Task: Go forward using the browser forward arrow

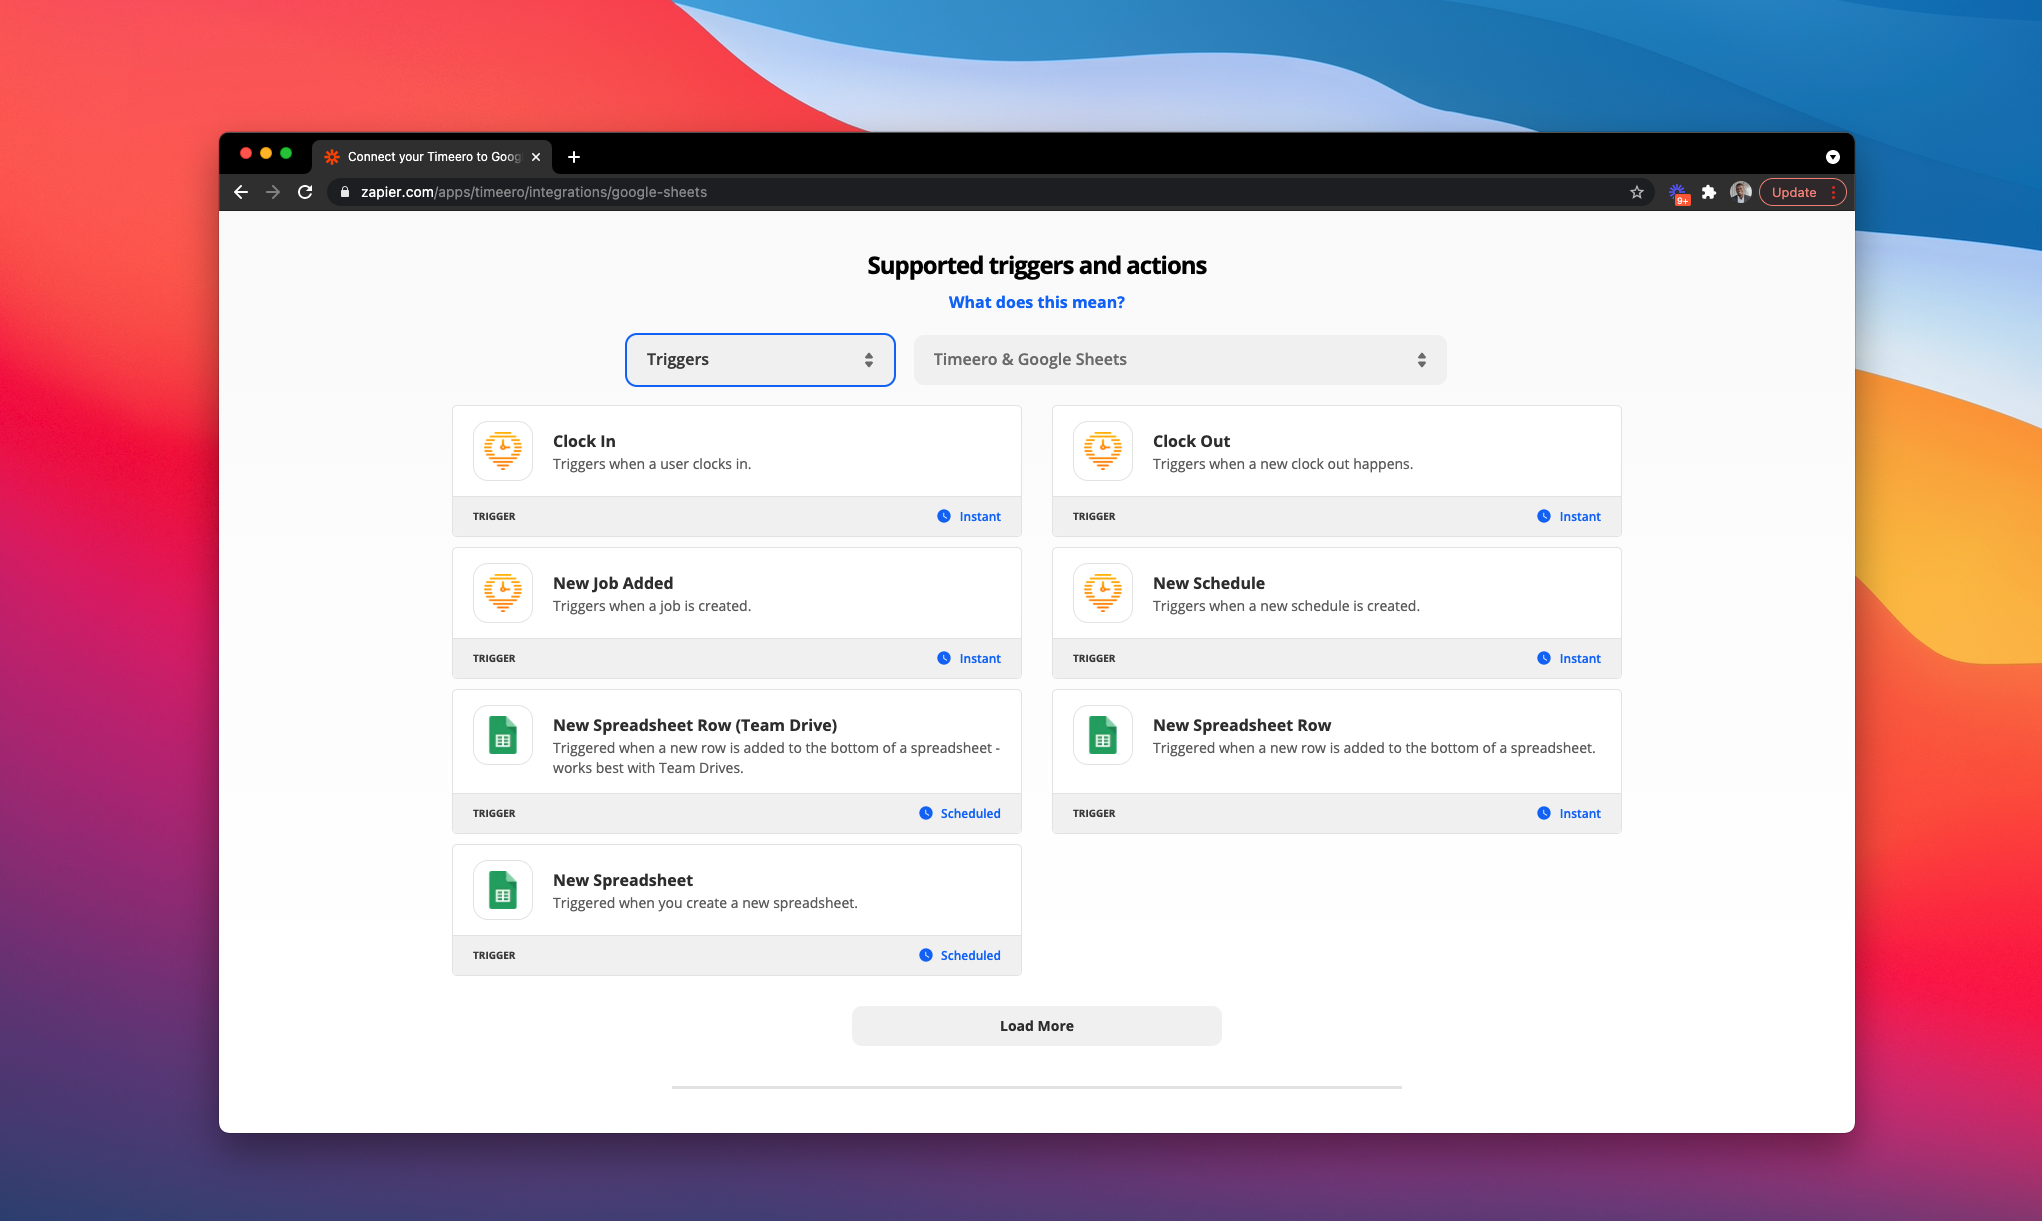Action: pos(273,192)
